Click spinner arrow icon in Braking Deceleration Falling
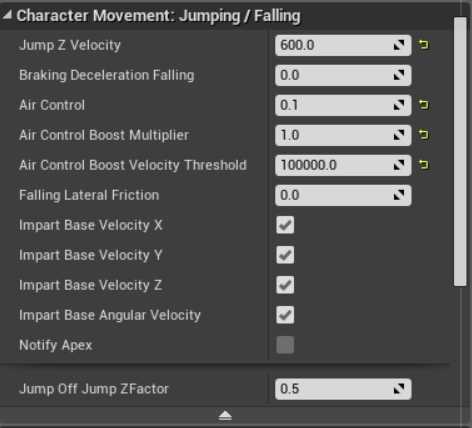Viewport: 472px width, 428px height. (x=399, y=75)
